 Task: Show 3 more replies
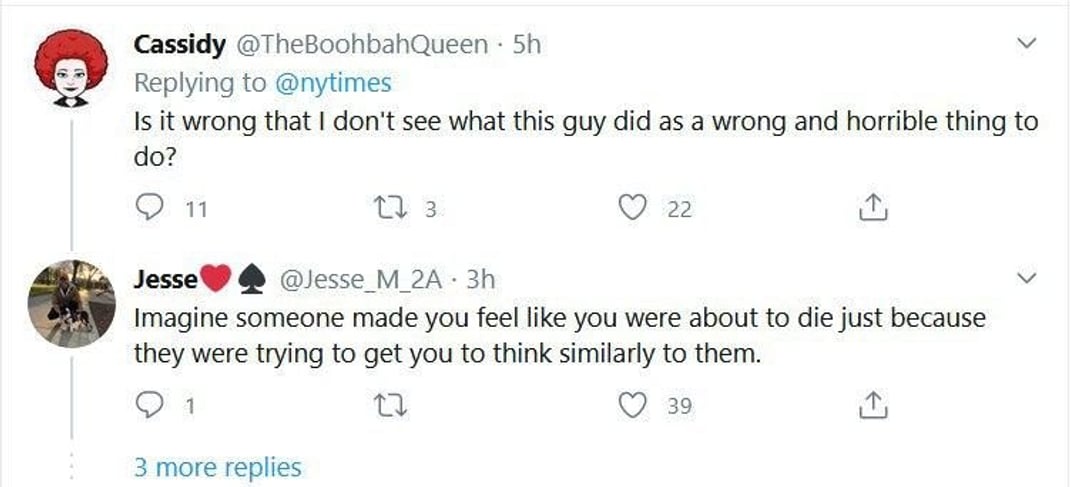(x=217, y=467)
